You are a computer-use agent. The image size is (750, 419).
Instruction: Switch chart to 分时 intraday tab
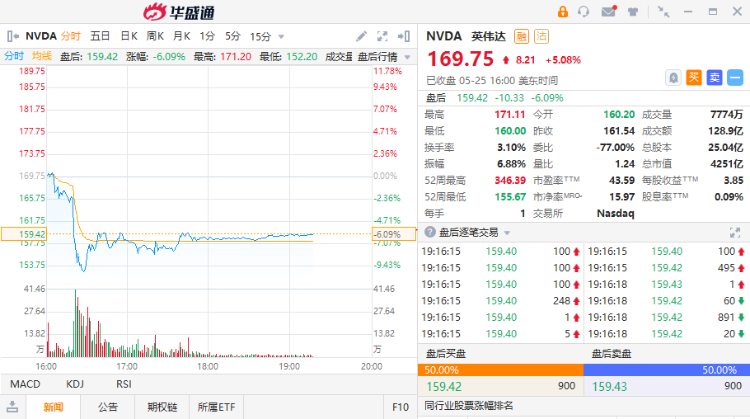pos(70,36)
